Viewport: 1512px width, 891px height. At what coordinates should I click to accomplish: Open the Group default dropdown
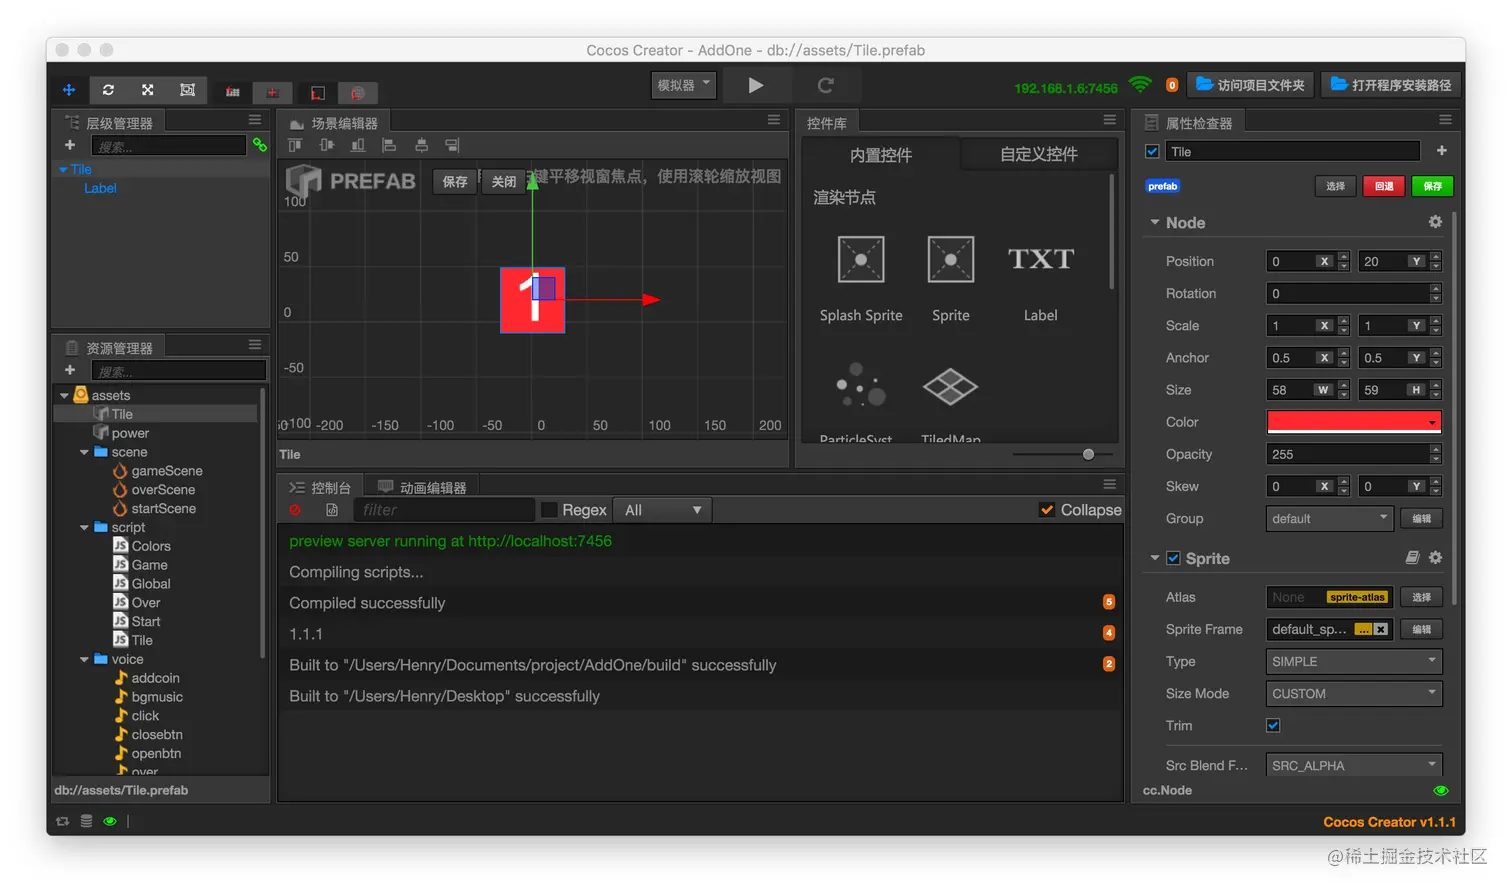tap(1329, 518)
